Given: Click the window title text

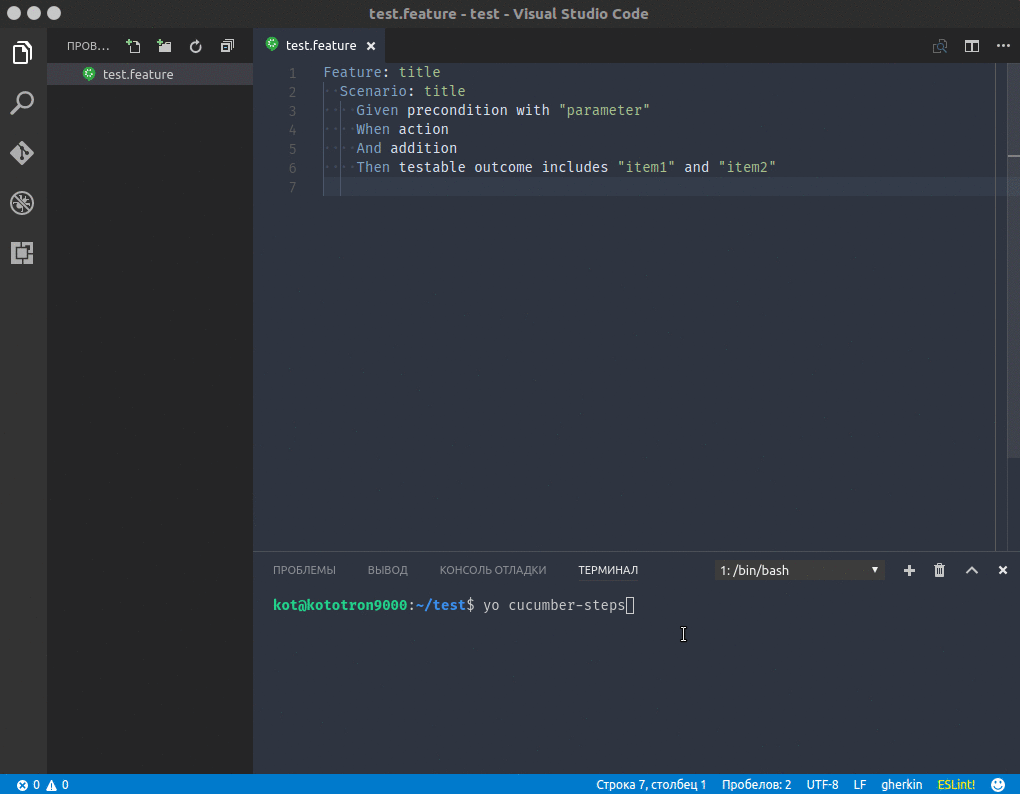Looking at the screenshot, I should pyautogui.click(x=509, y=14).
